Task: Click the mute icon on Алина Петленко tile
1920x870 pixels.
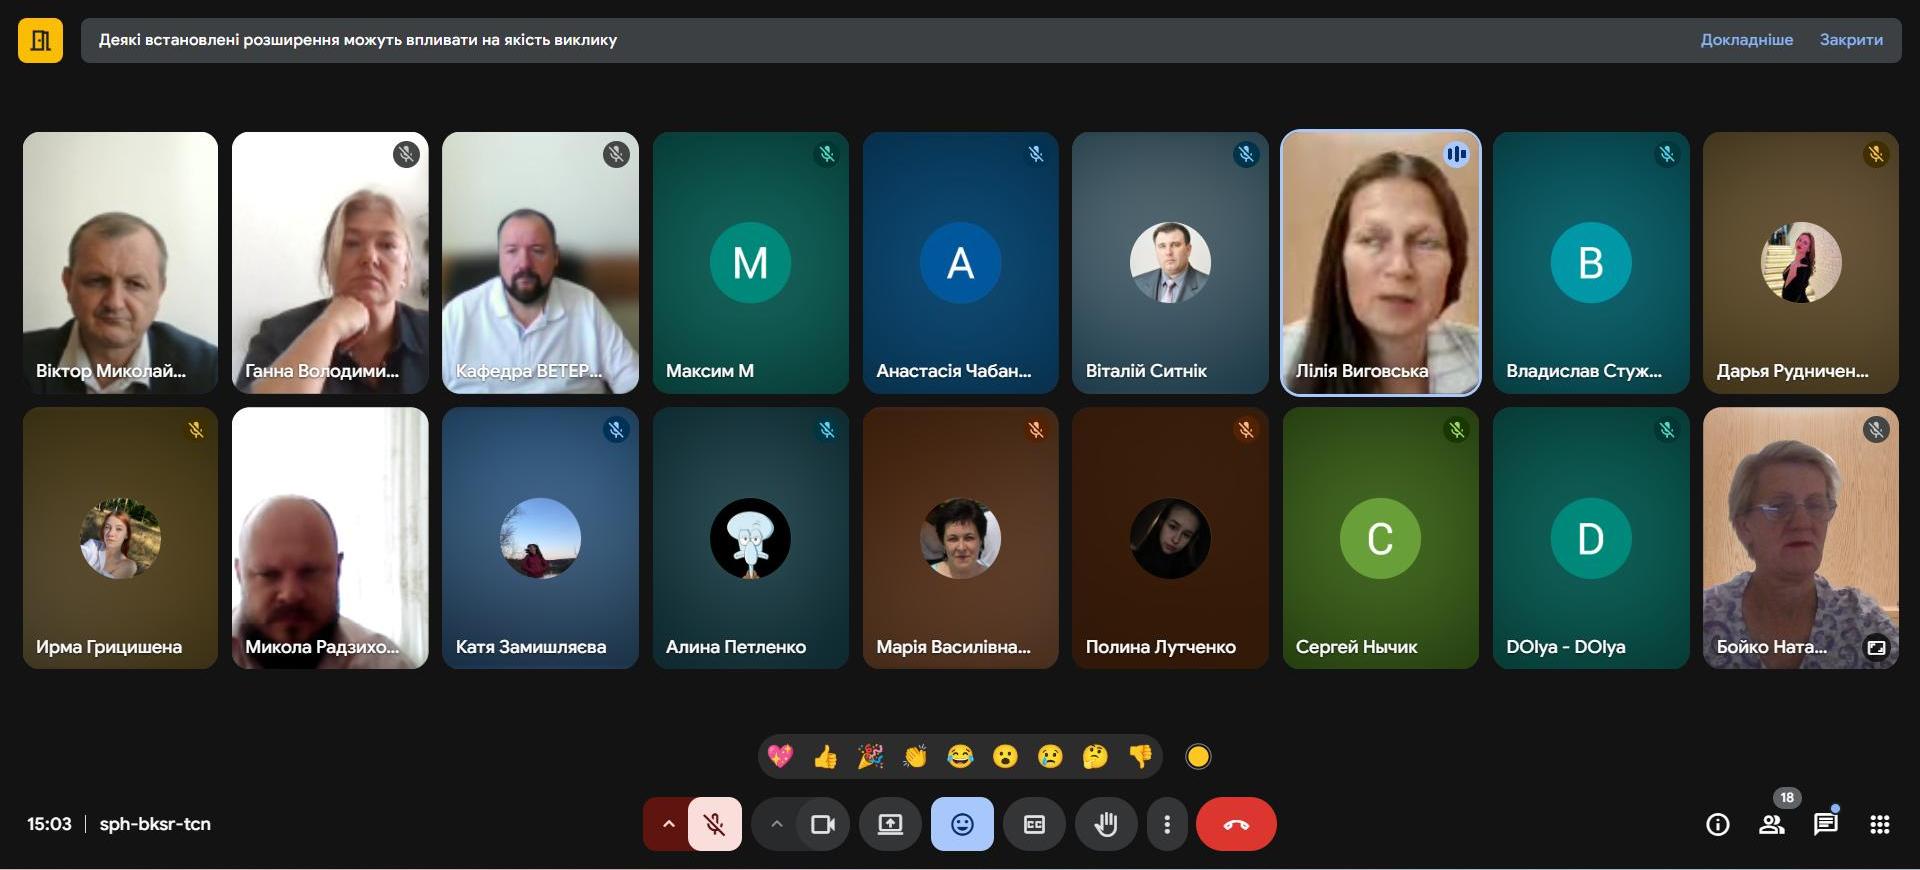Action: coord(827,430)
